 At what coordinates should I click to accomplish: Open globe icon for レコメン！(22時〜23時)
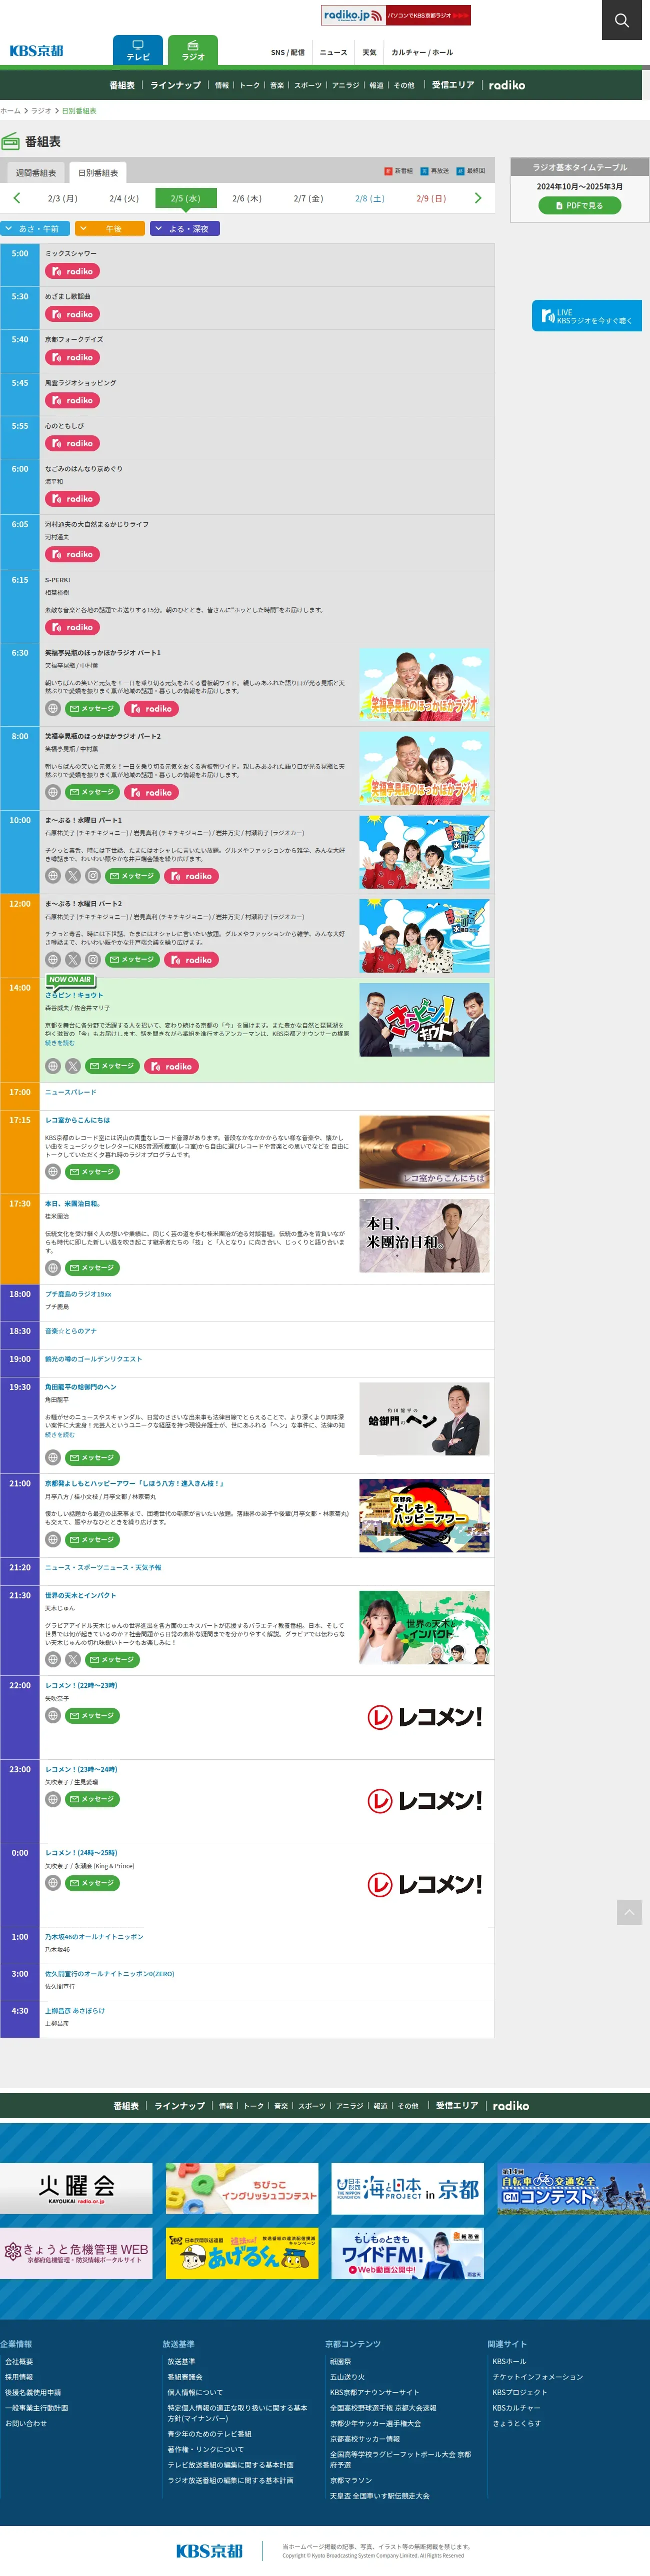pos(53,1716)
